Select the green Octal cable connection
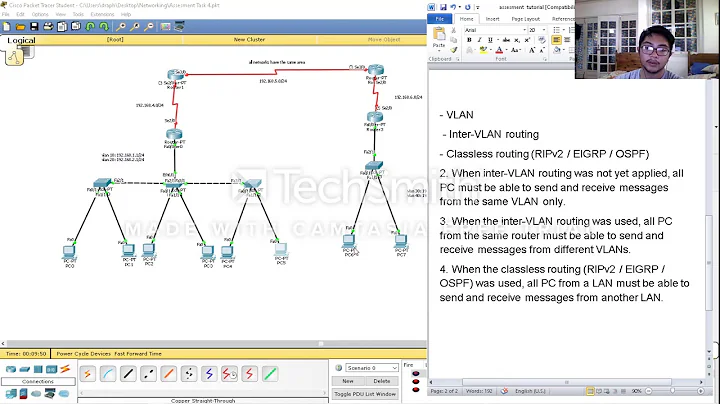This screenshot has width=720, height=404. pyautogui.click(x=270, y=374)
